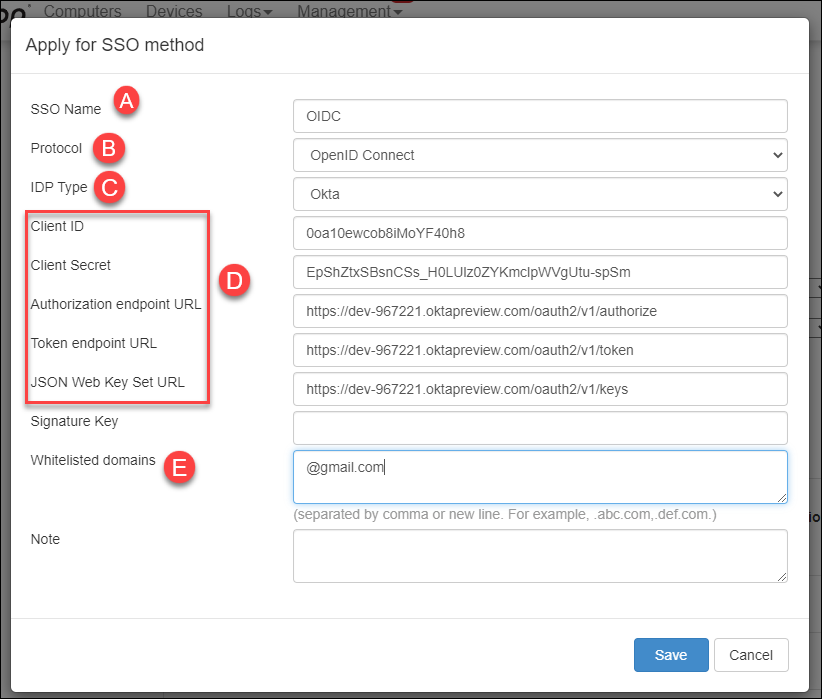Click the Cancel button
Viewport: 822px width, 699px height.
coord(751,655)
